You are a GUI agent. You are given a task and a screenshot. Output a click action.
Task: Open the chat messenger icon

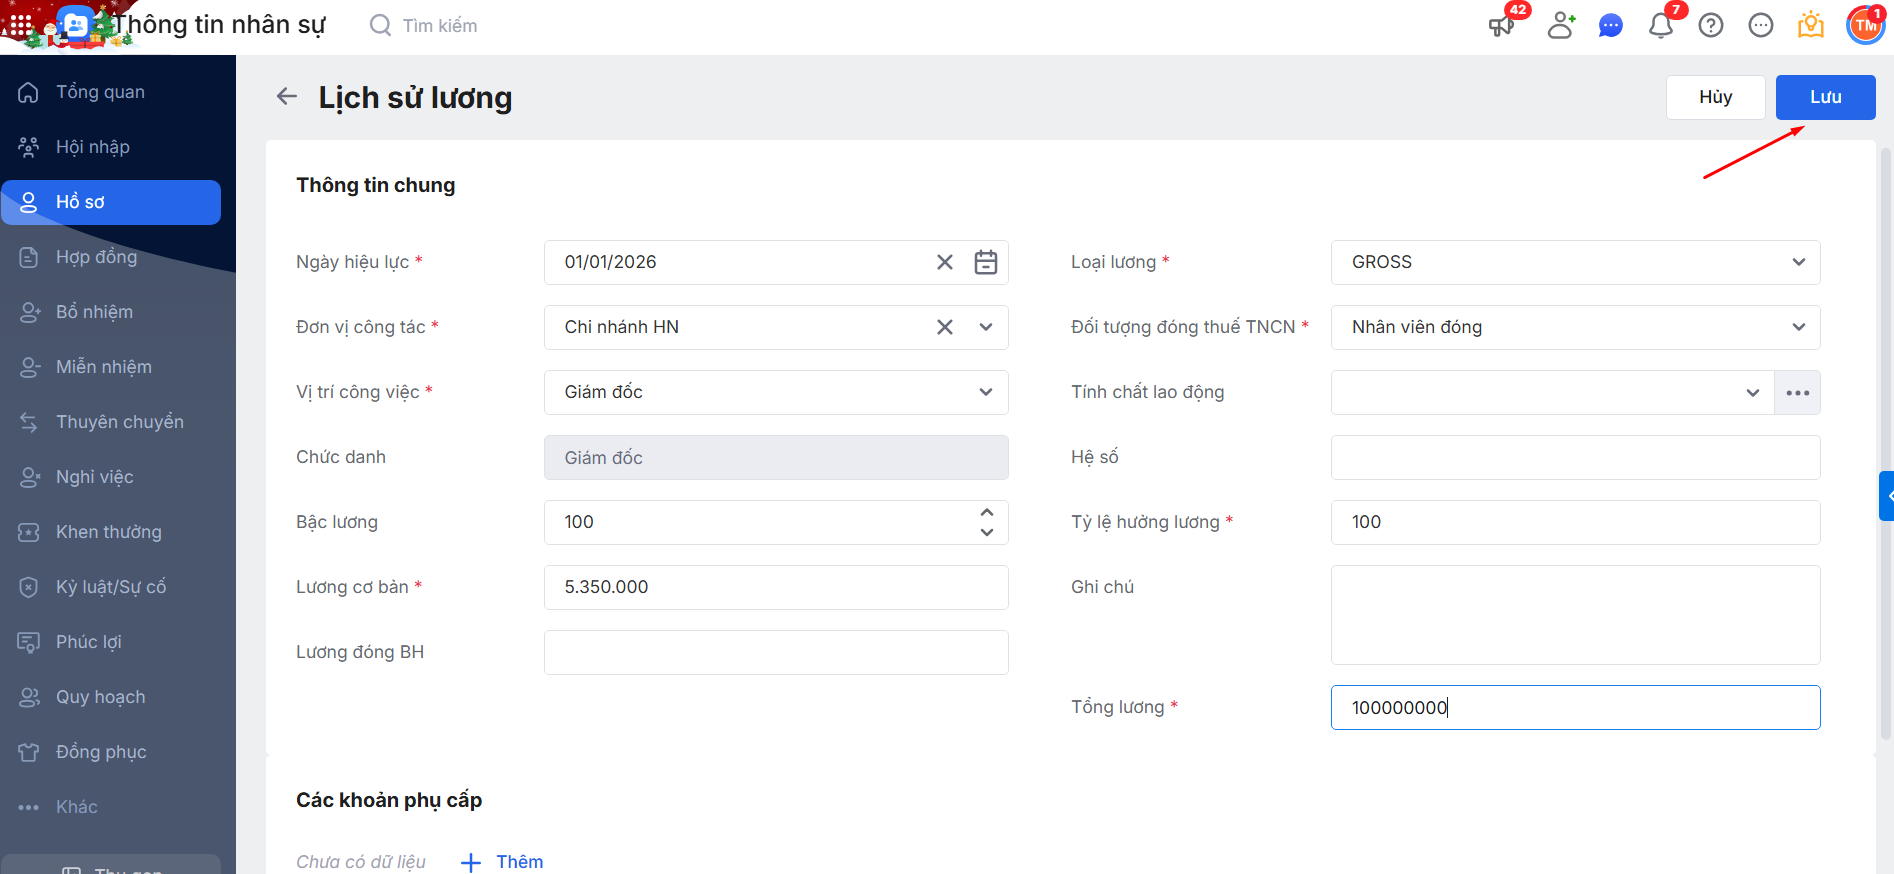tap(1610, 25)
